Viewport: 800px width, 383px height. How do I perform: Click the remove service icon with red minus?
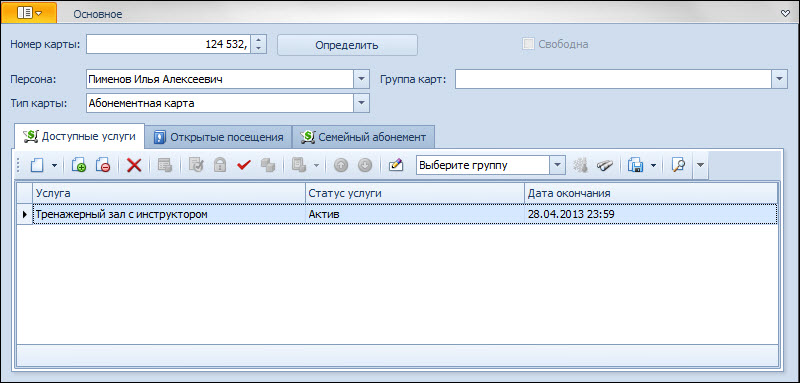point(103,165)
